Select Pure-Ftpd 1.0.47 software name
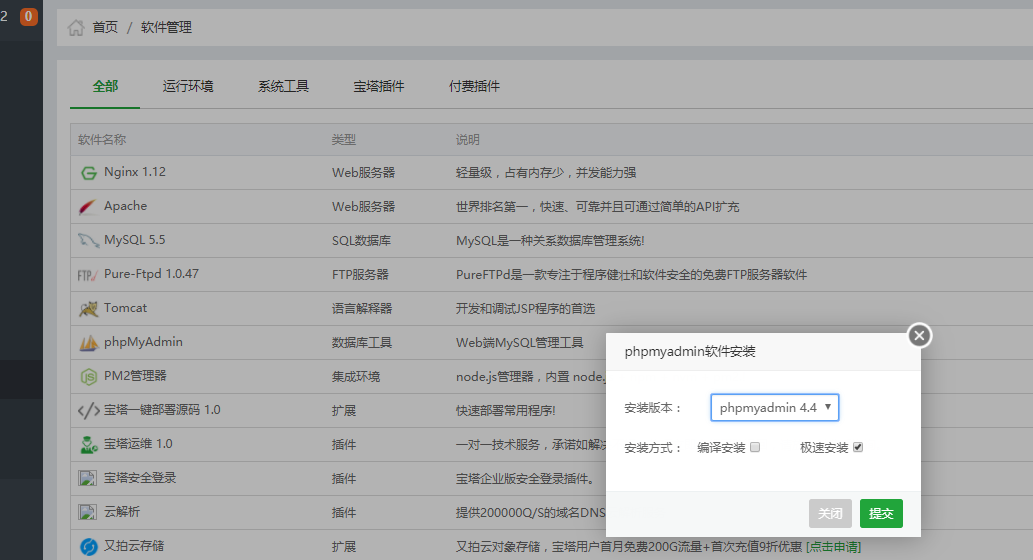1033x560 pixels. tap(151, 274)
